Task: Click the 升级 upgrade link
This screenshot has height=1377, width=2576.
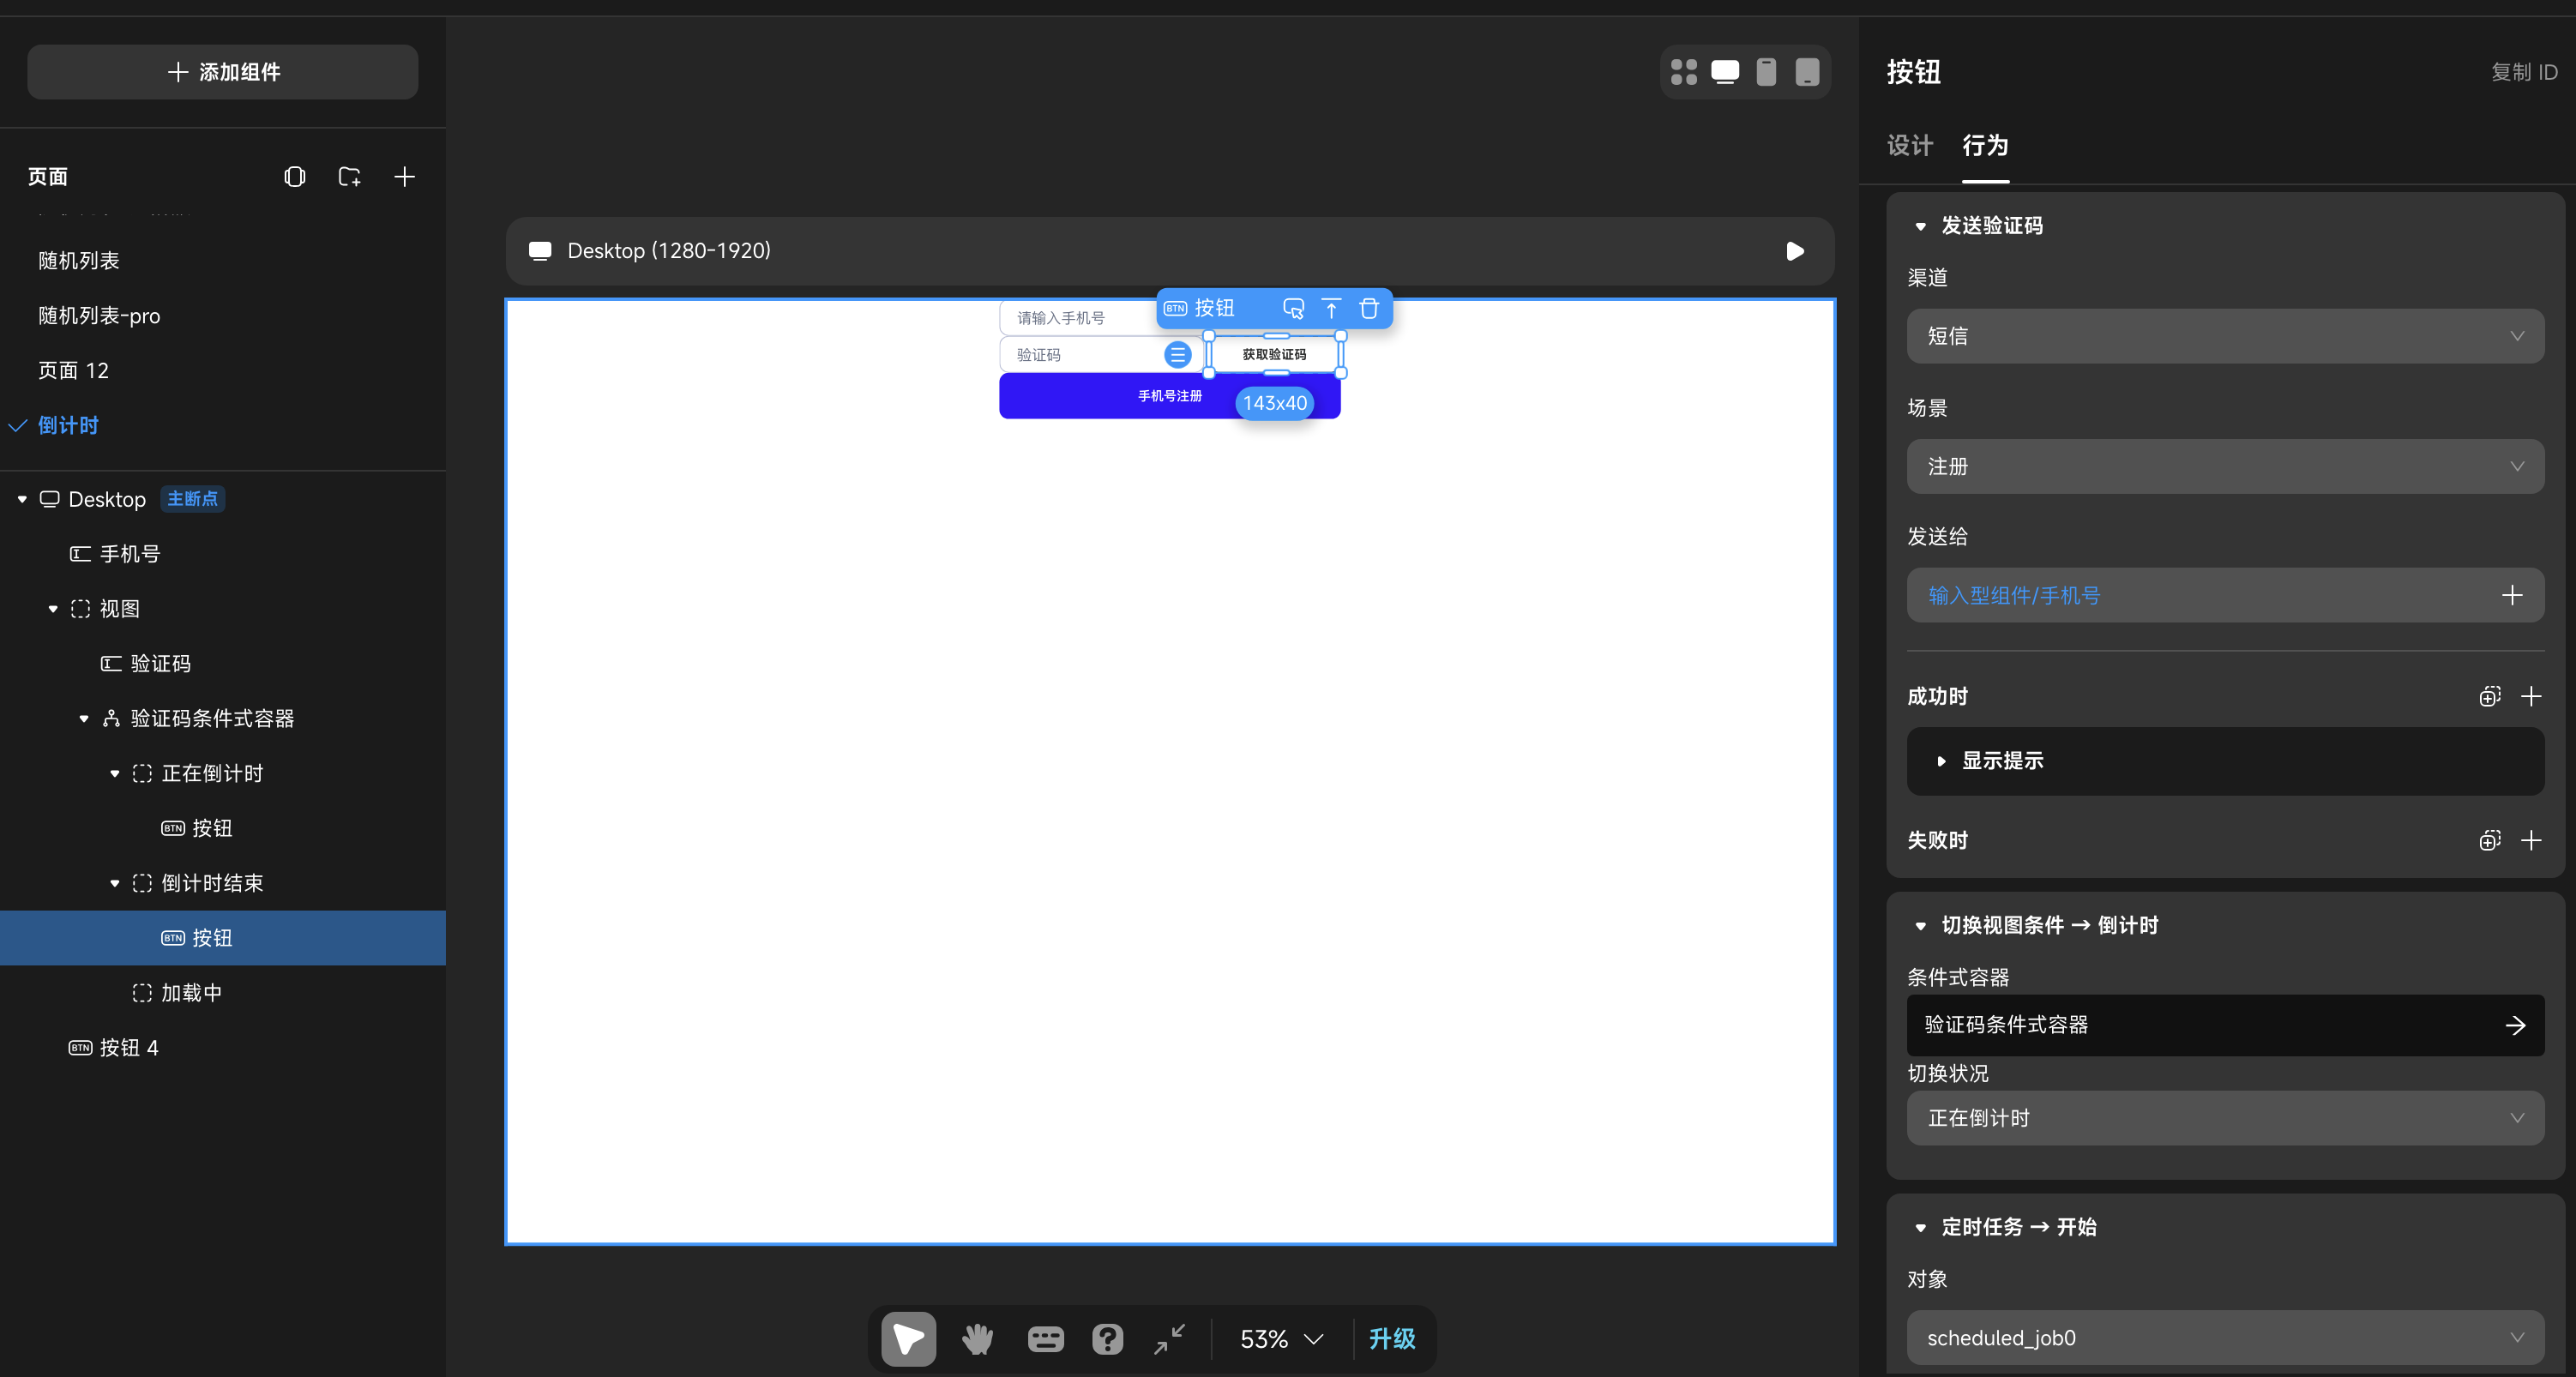Action: [1392, 1338]
